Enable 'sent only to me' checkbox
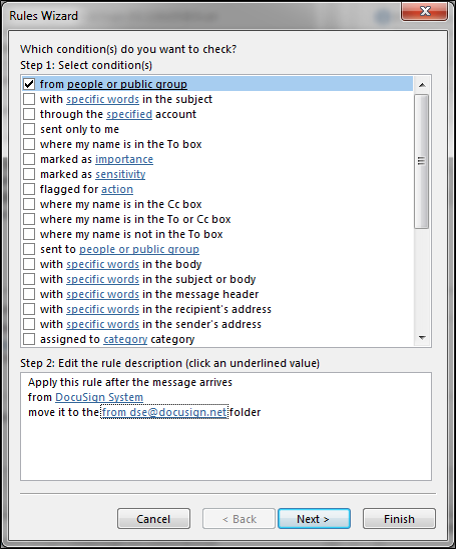 tap(29, 129)
